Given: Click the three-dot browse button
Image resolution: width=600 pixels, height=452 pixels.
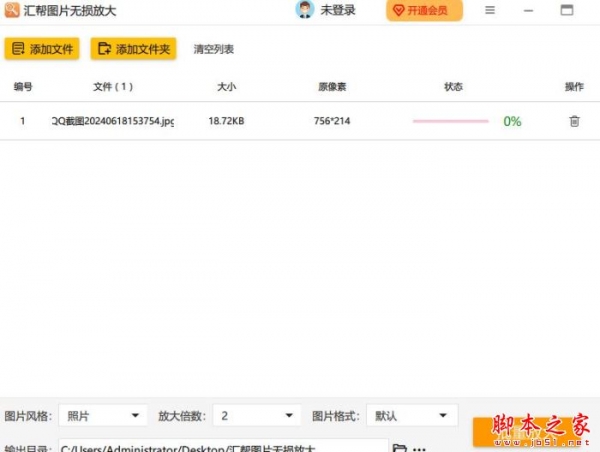Looking at the screenshot, I should [419, 449].
